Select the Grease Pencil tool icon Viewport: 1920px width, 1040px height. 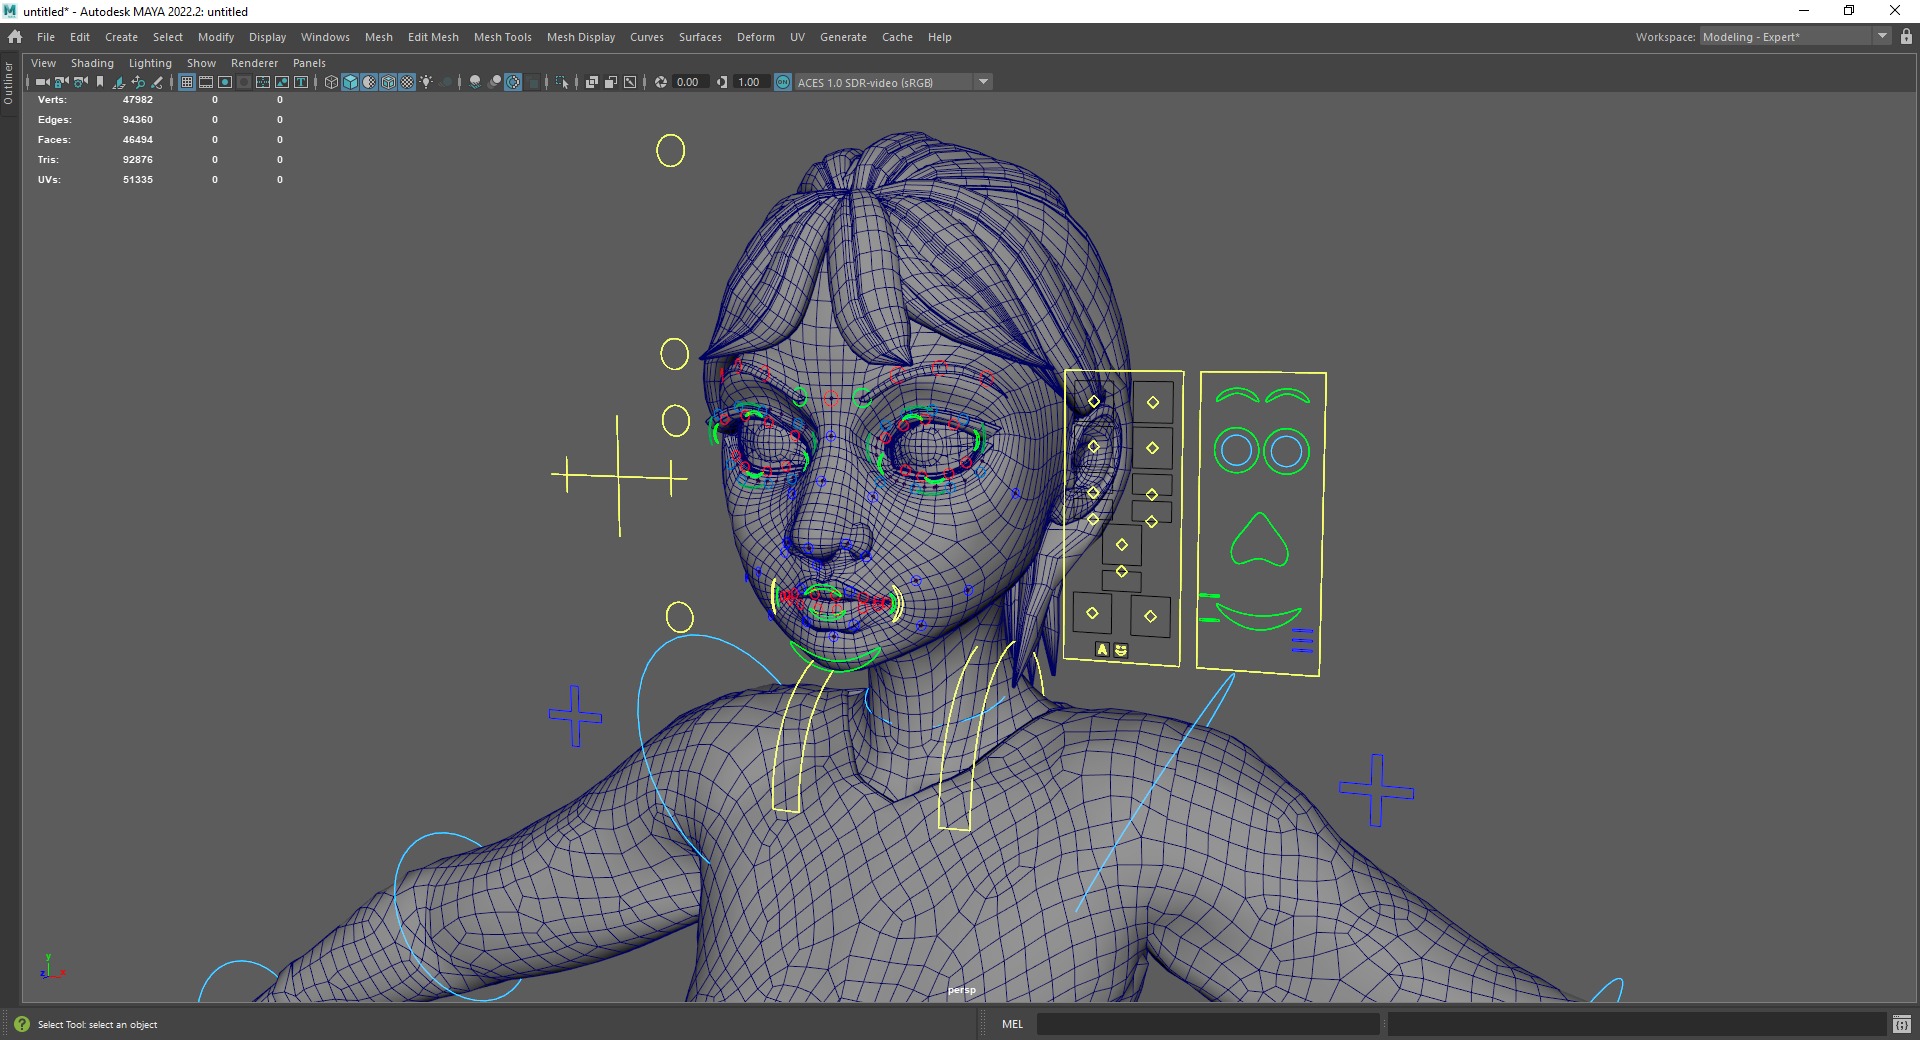tap(157, 82)
